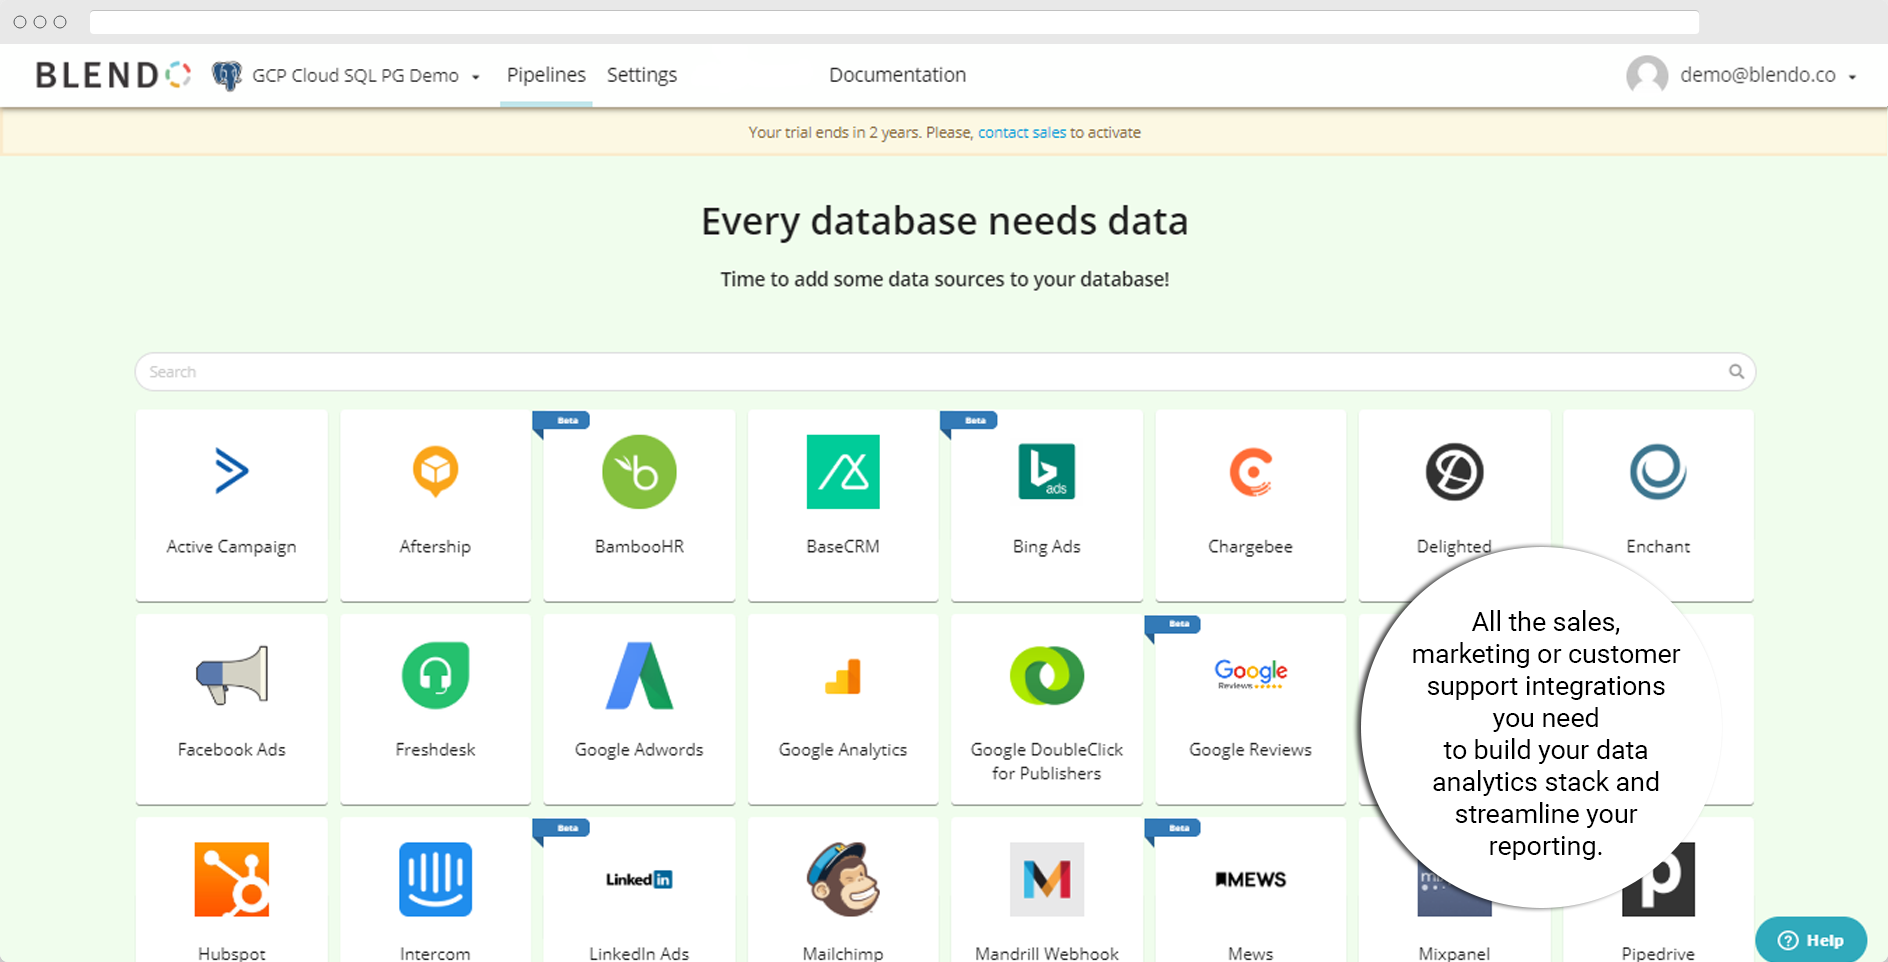Click the Active Campaign label
The height and width of the screenshot is (962, 1888).
tap(232, 547)
